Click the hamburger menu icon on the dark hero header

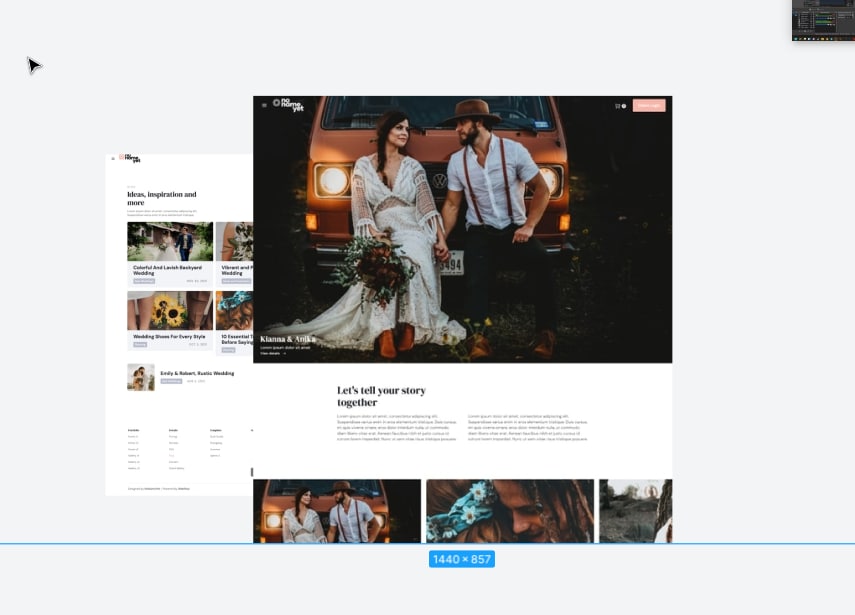(x=264, y=105)
